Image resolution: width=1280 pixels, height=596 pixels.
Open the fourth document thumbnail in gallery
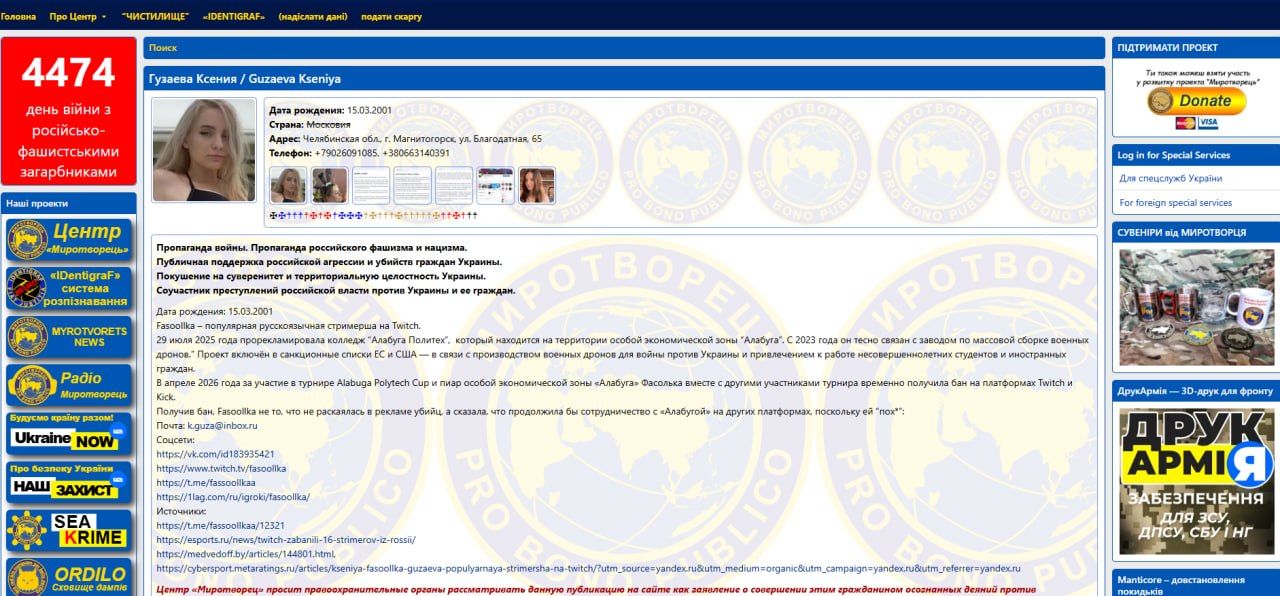coord(412,186)
